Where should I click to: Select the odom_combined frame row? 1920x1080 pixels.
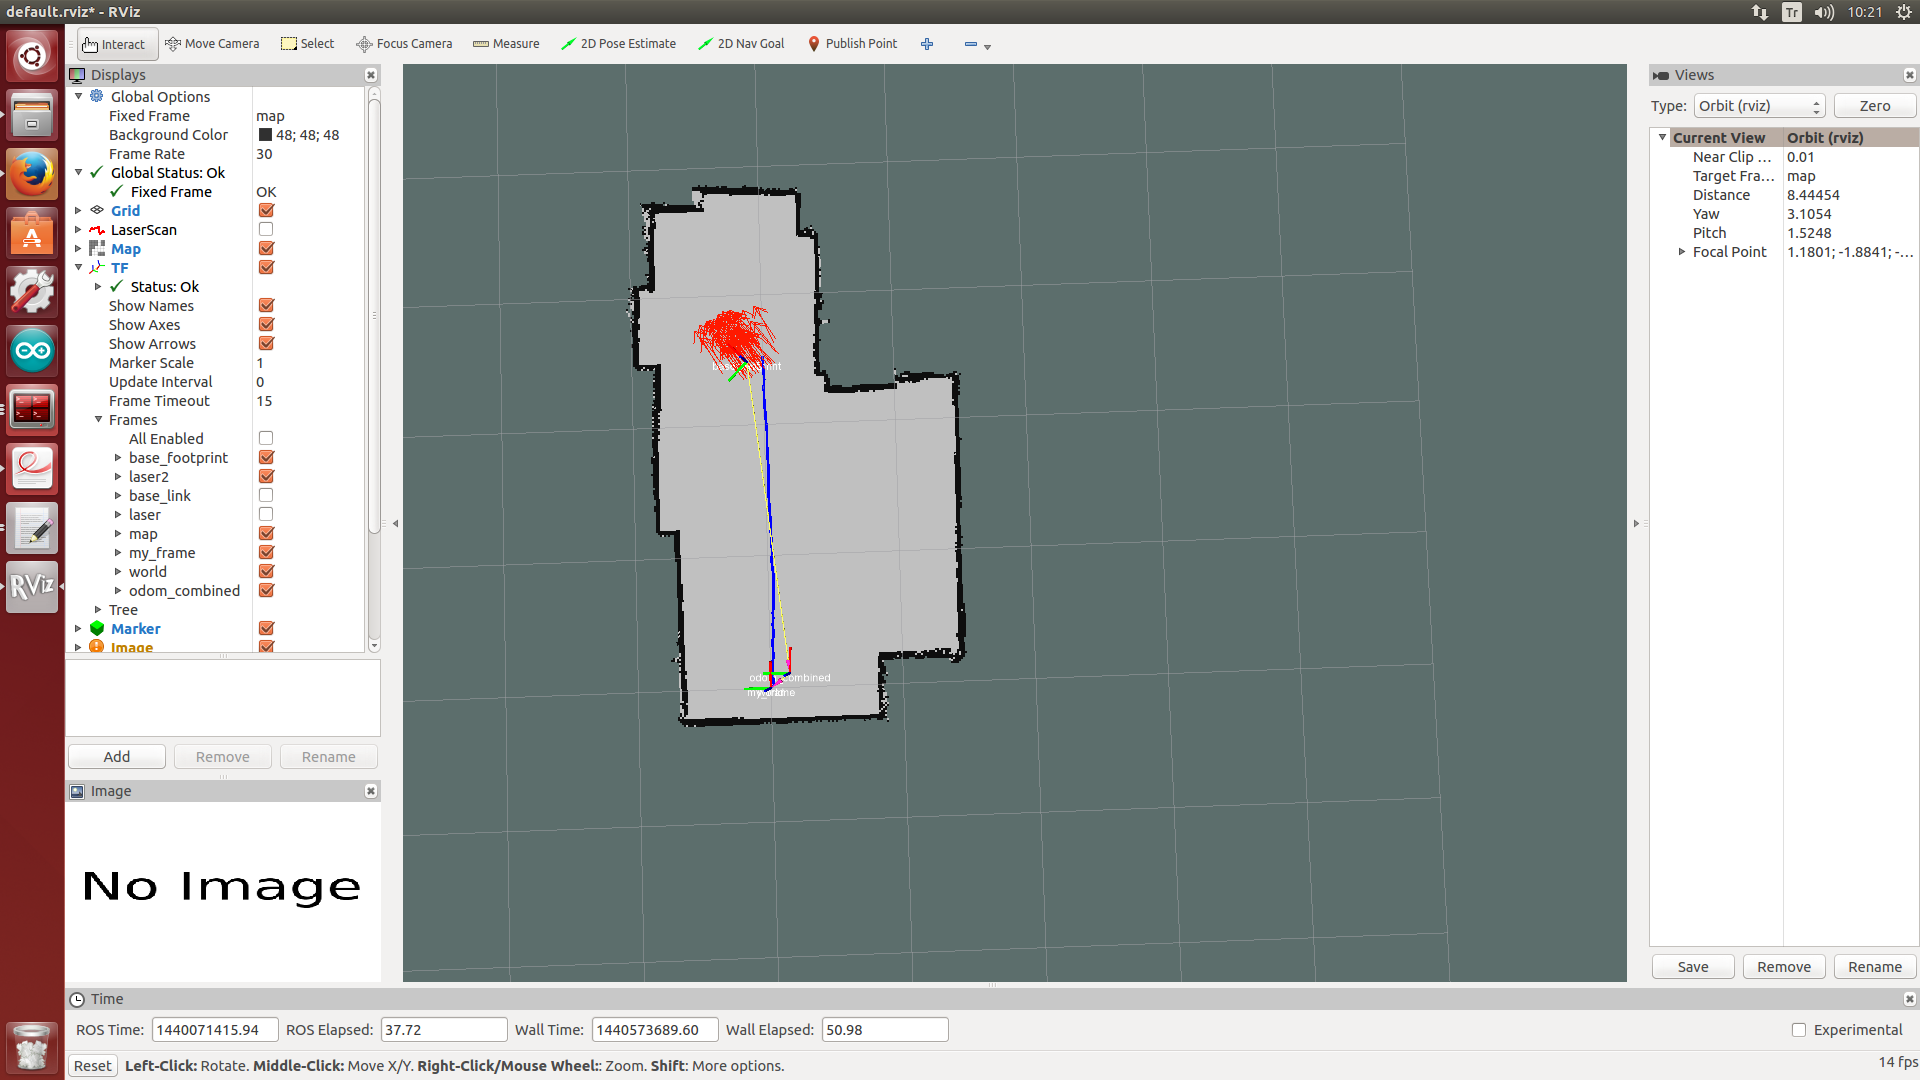[x=184, y=591]
